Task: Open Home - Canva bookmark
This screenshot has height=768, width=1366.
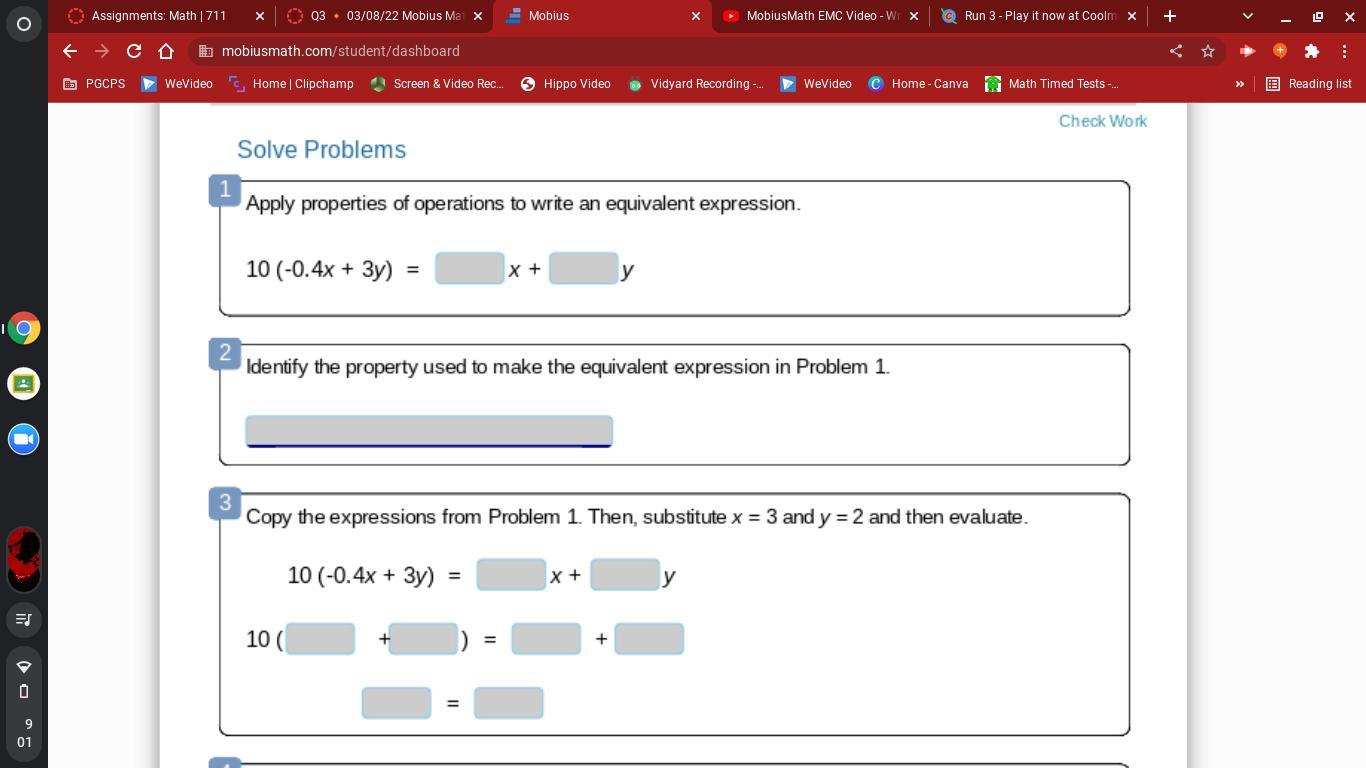Action: (918, 84)
